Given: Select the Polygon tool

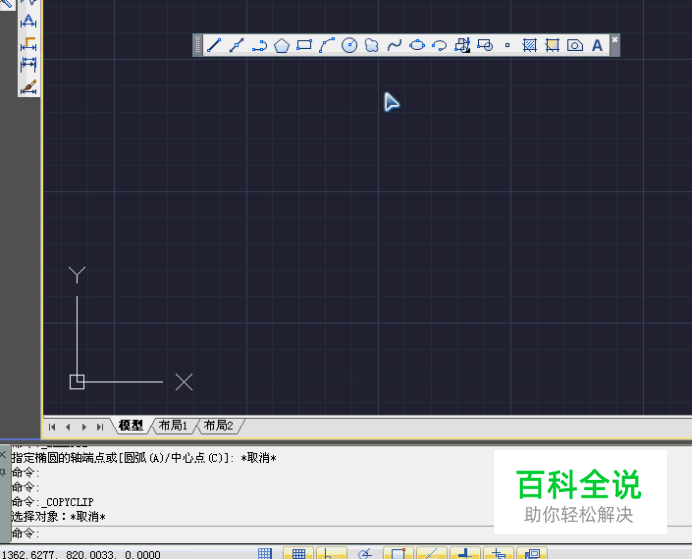Looking at the screenshot, I should (x=282, y=45).
